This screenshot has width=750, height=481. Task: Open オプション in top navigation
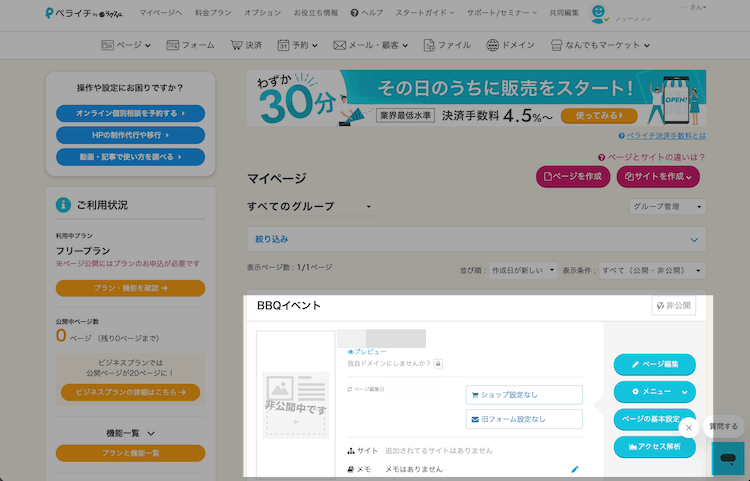point(263,13)
